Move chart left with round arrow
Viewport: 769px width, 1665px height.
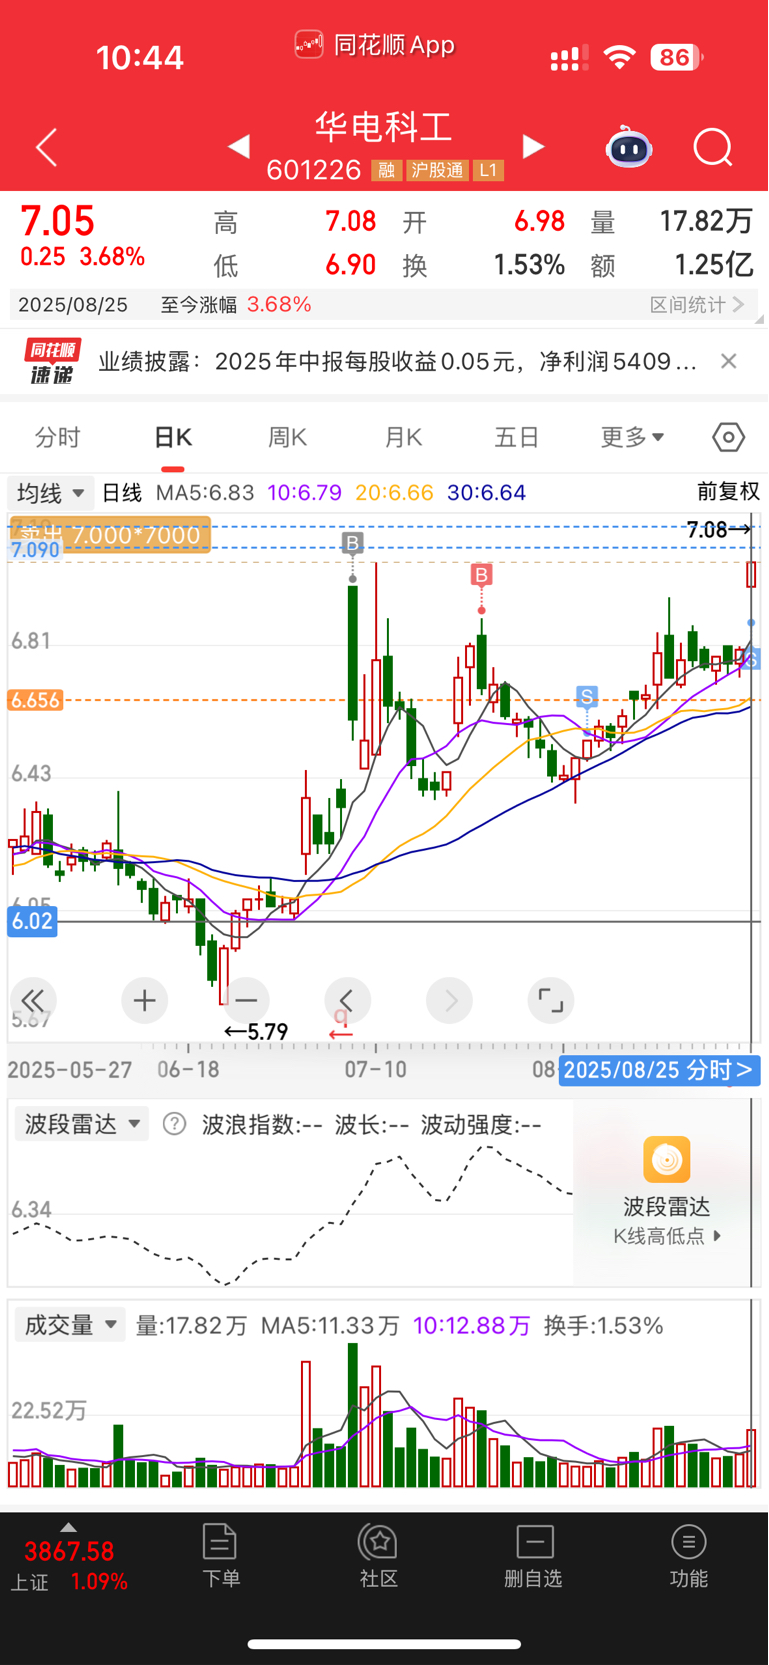pyautogui.click(x=347, y=1000)
